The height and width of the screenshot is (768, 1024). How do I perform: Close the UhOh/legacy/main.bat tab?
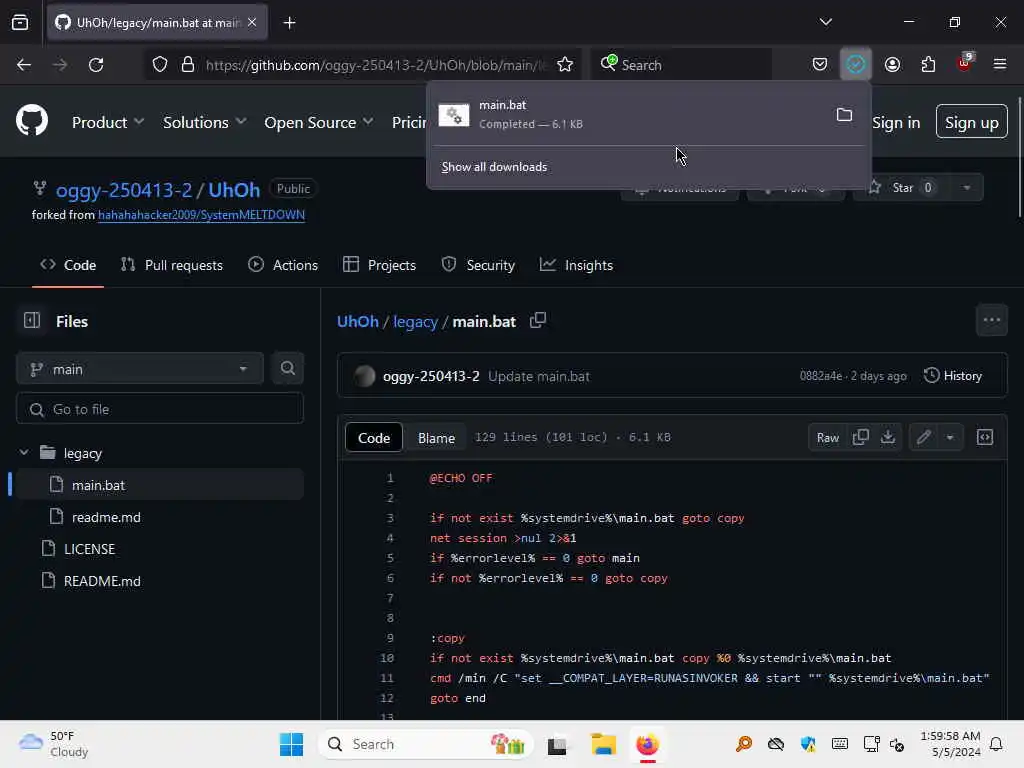click(252, 22)
